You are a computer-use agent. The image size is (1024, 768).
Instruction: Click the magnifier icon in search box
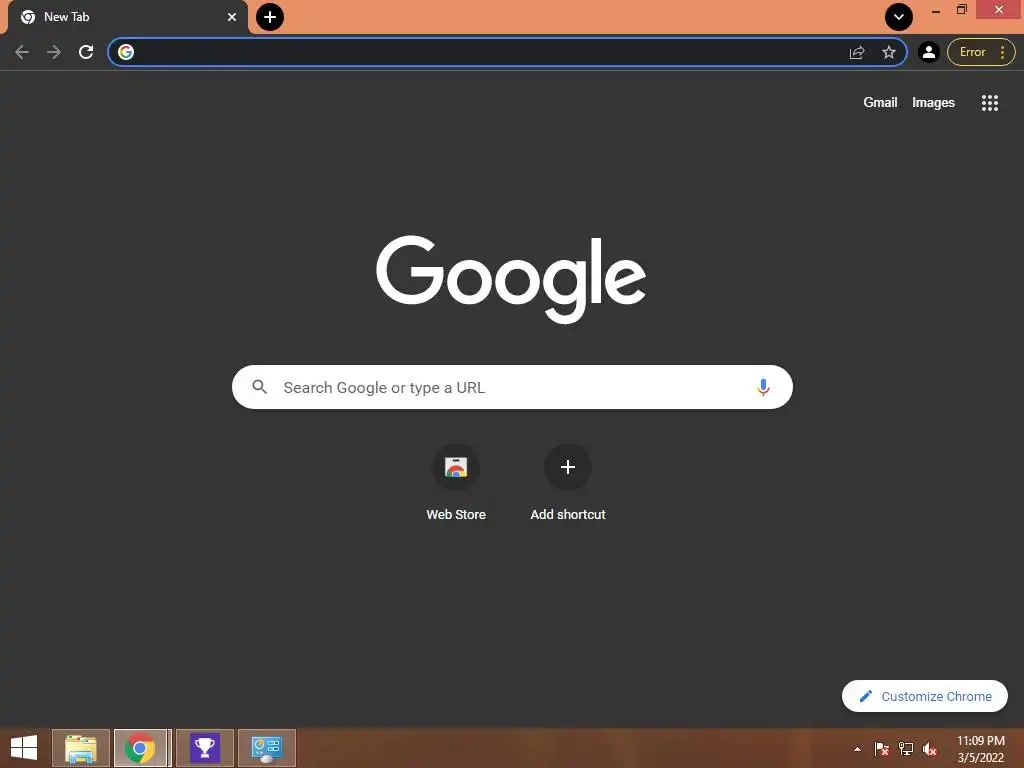click(x=259, y=387)
